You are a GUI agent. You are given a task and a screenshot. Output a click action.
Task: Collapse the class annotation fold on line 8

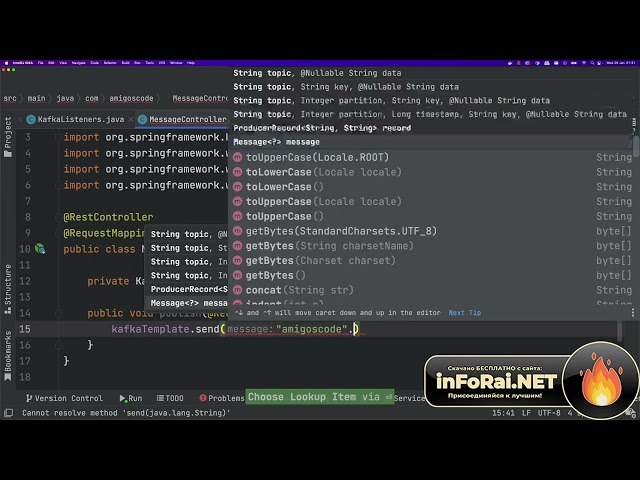point(58,217)
